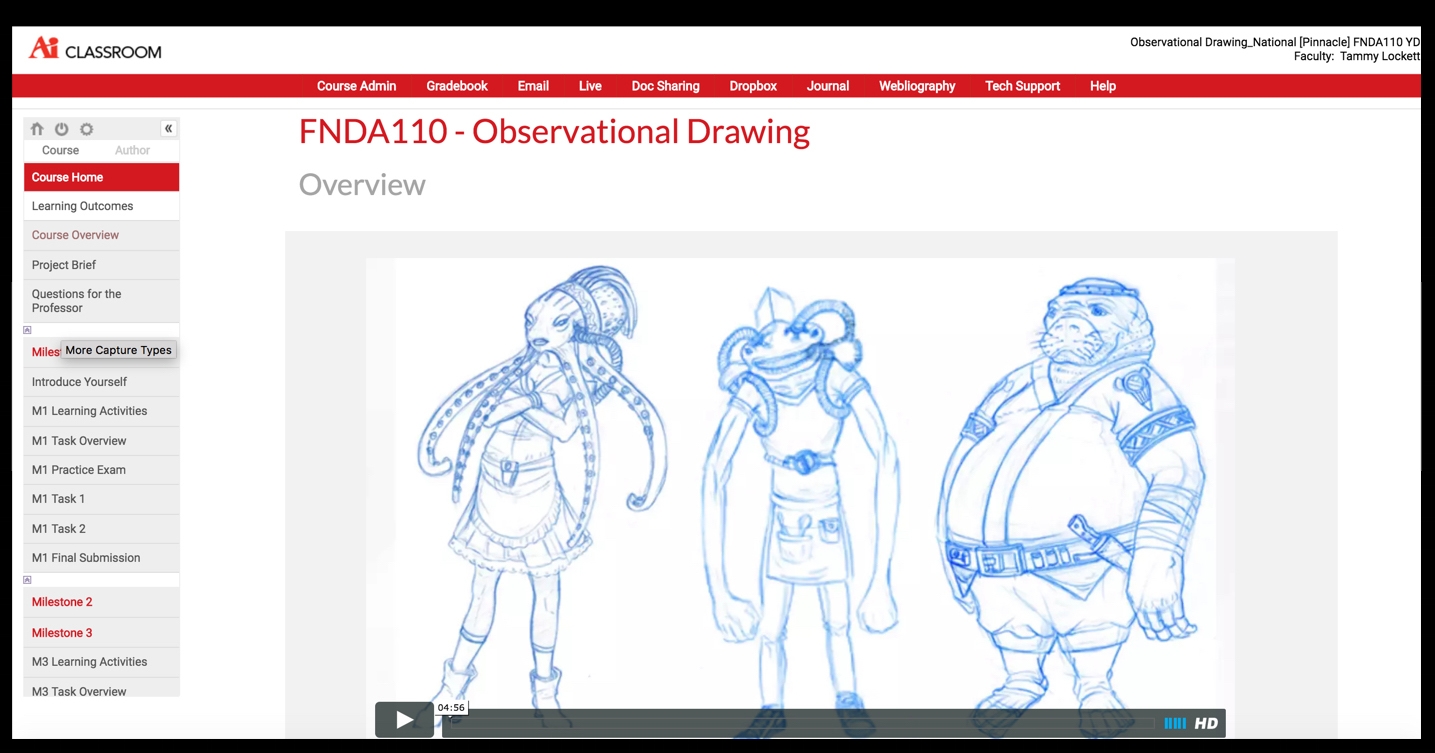Viewport: 1435px width, 753px height.
Task: Open M1 Task Overview
Action: 101,441
